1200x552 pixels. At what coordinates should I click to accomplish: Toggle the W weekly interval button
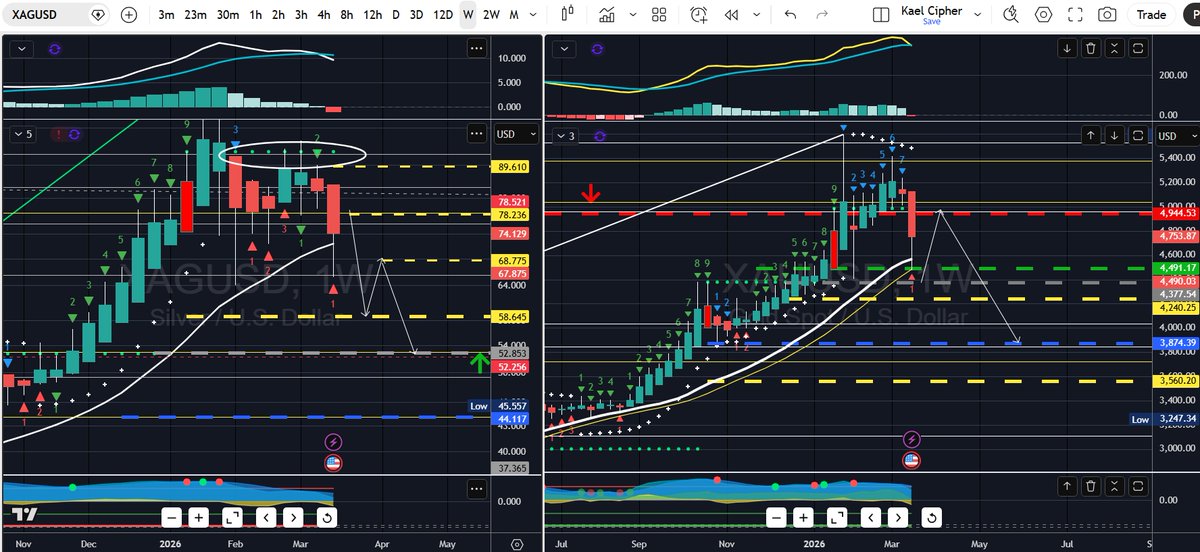(x=467, y=15)
